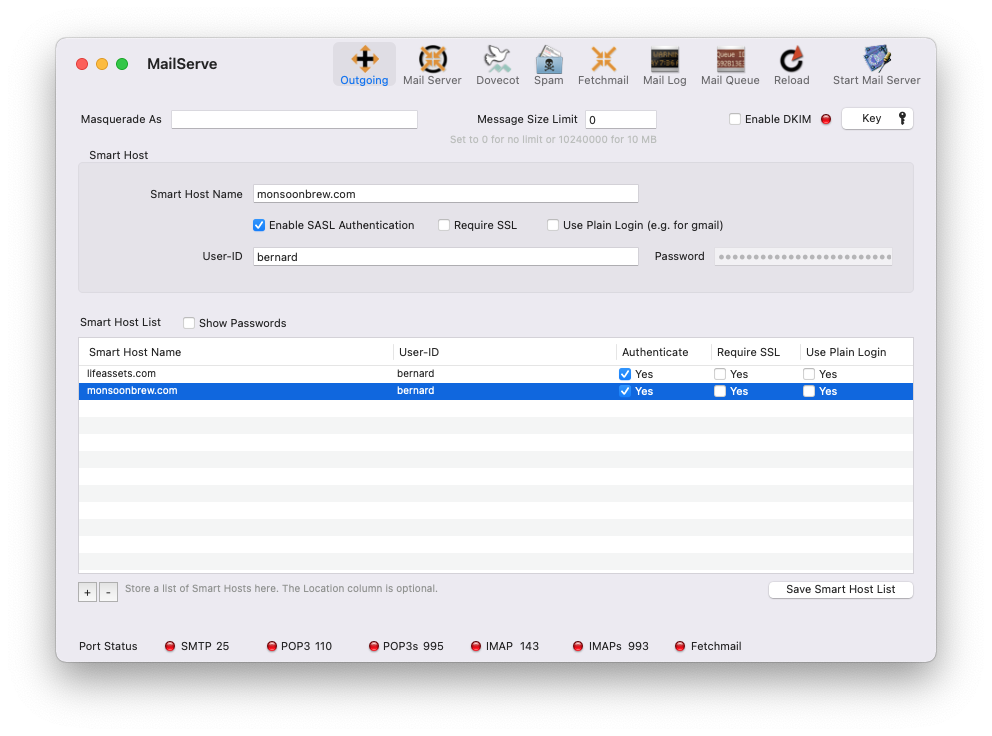Toggle Enable SASL Authentication checkbox
Viewport: 992px width, 736px height.
tap(259, 225)
